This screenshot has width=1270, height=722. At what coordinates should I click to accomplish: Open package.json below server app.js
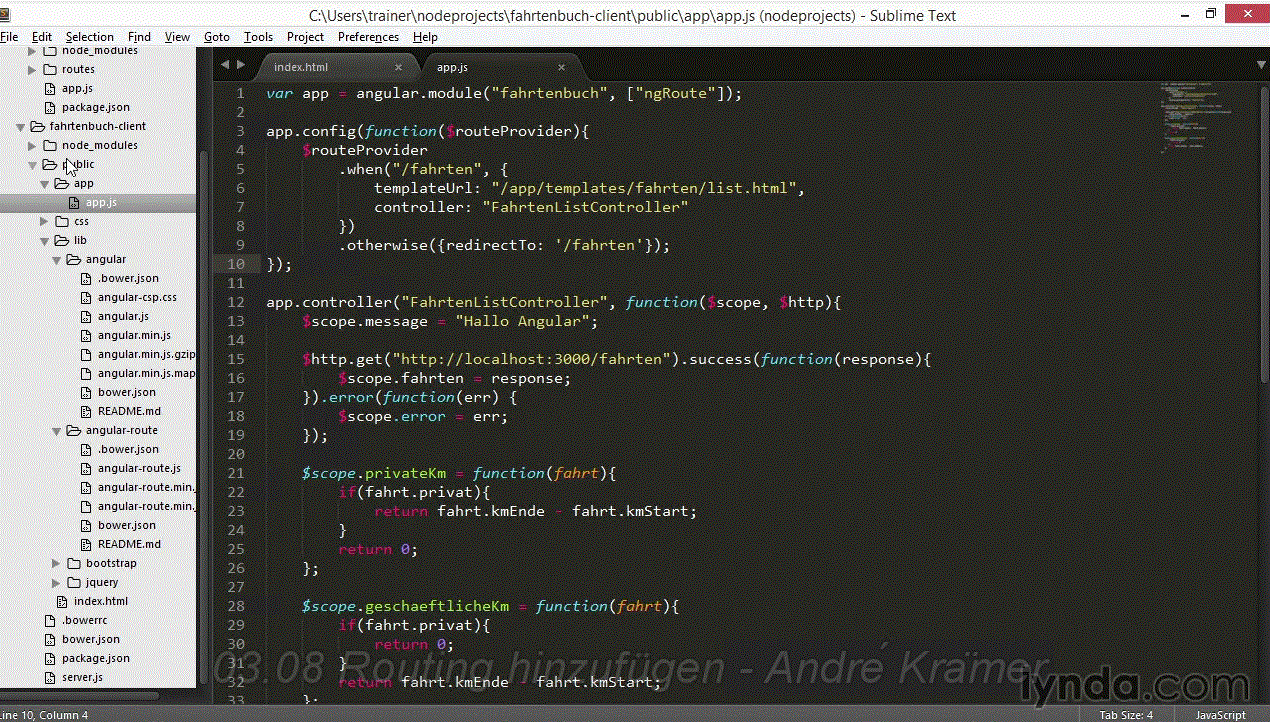click(95, 107)
